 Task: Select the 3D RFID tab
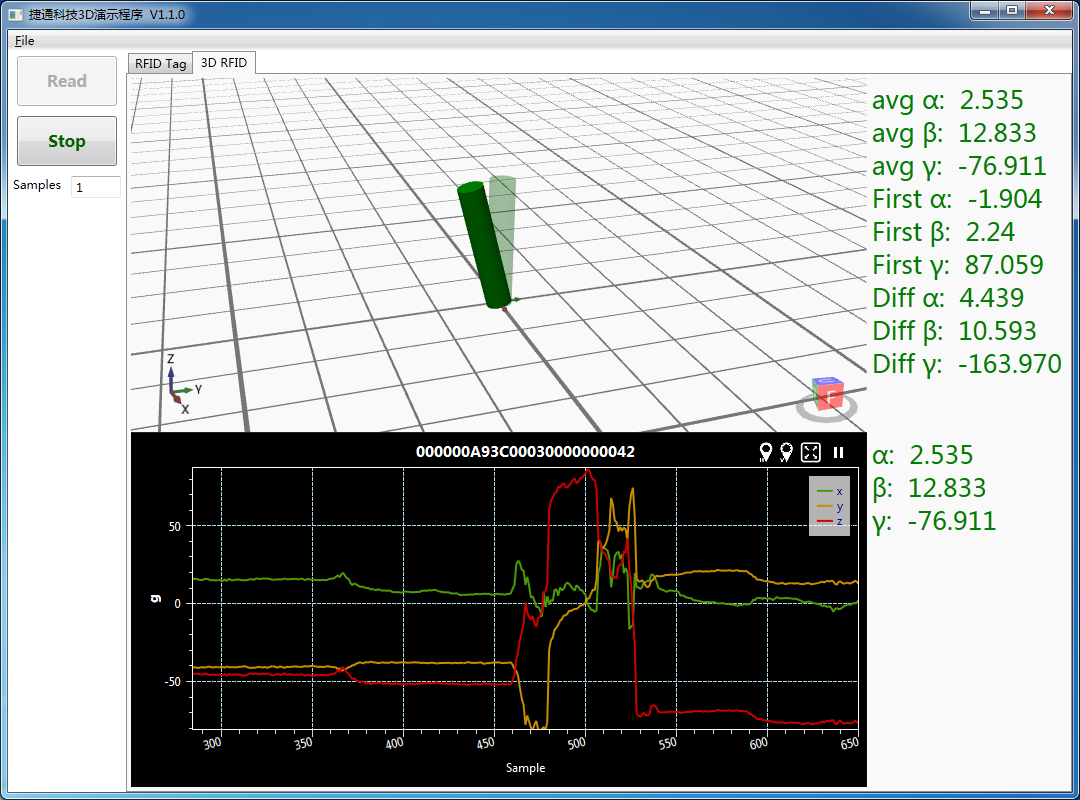pyautogui.click(x=224, y=62)
